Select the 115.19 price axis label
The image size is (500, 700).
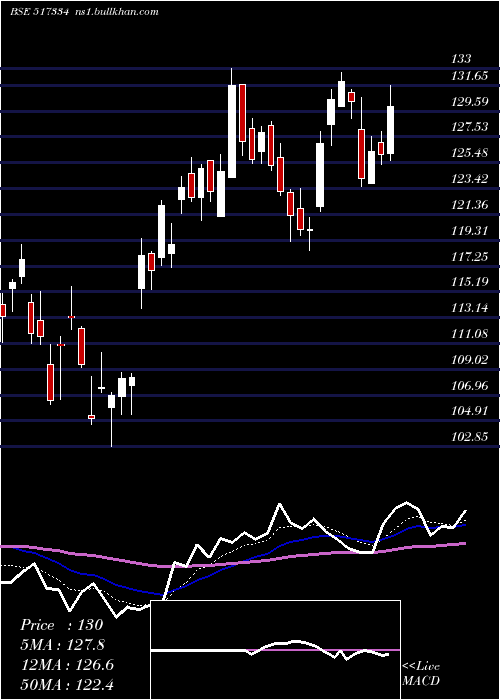(x=470, y=282)
